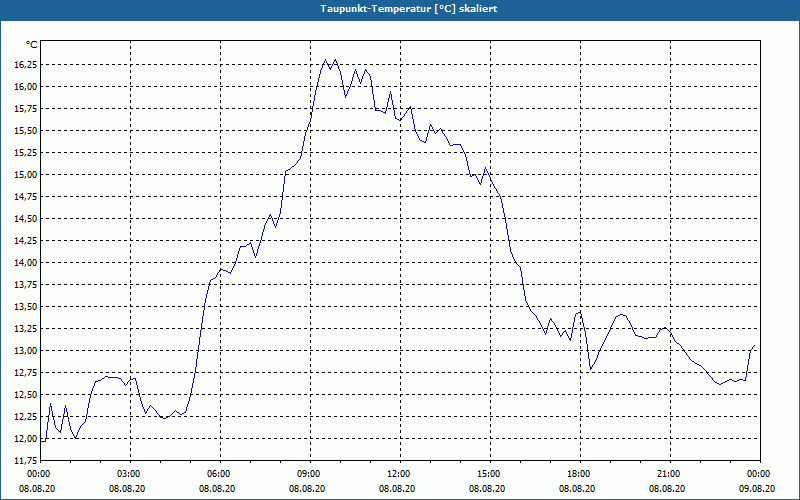Click the 18:00 time label
800x500 pixels.
click(580, 474)
